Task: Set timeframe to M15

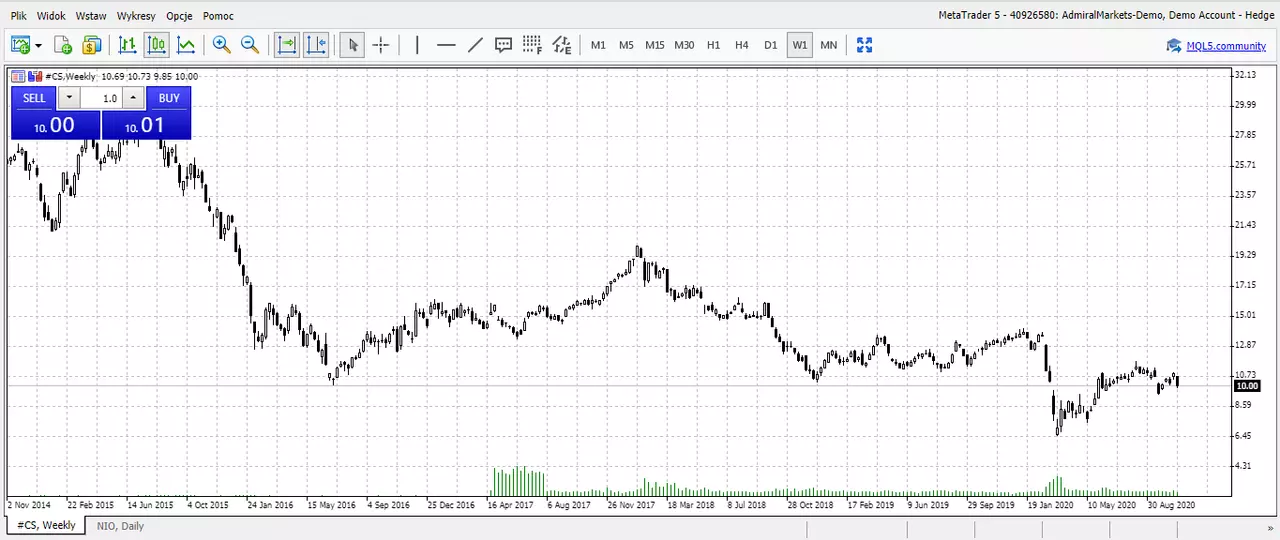Action: (655, 45)
